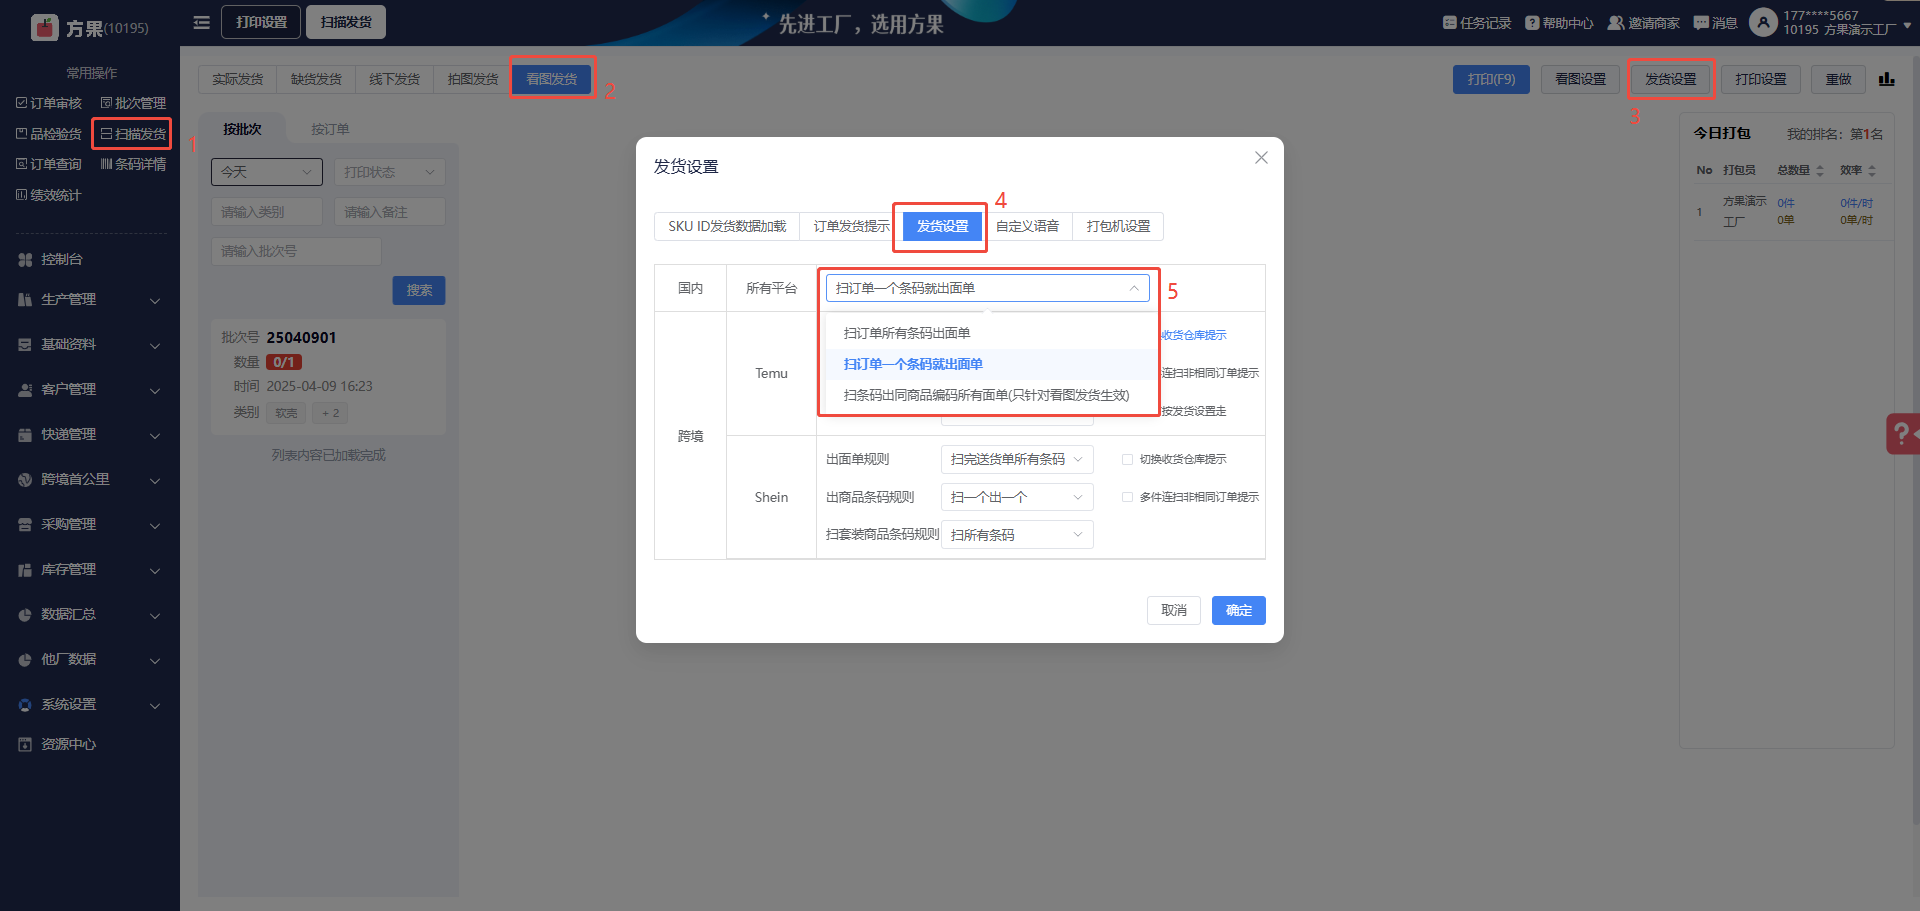Open Shein 出商品条码规则 dropdown

coord(1017,497)
